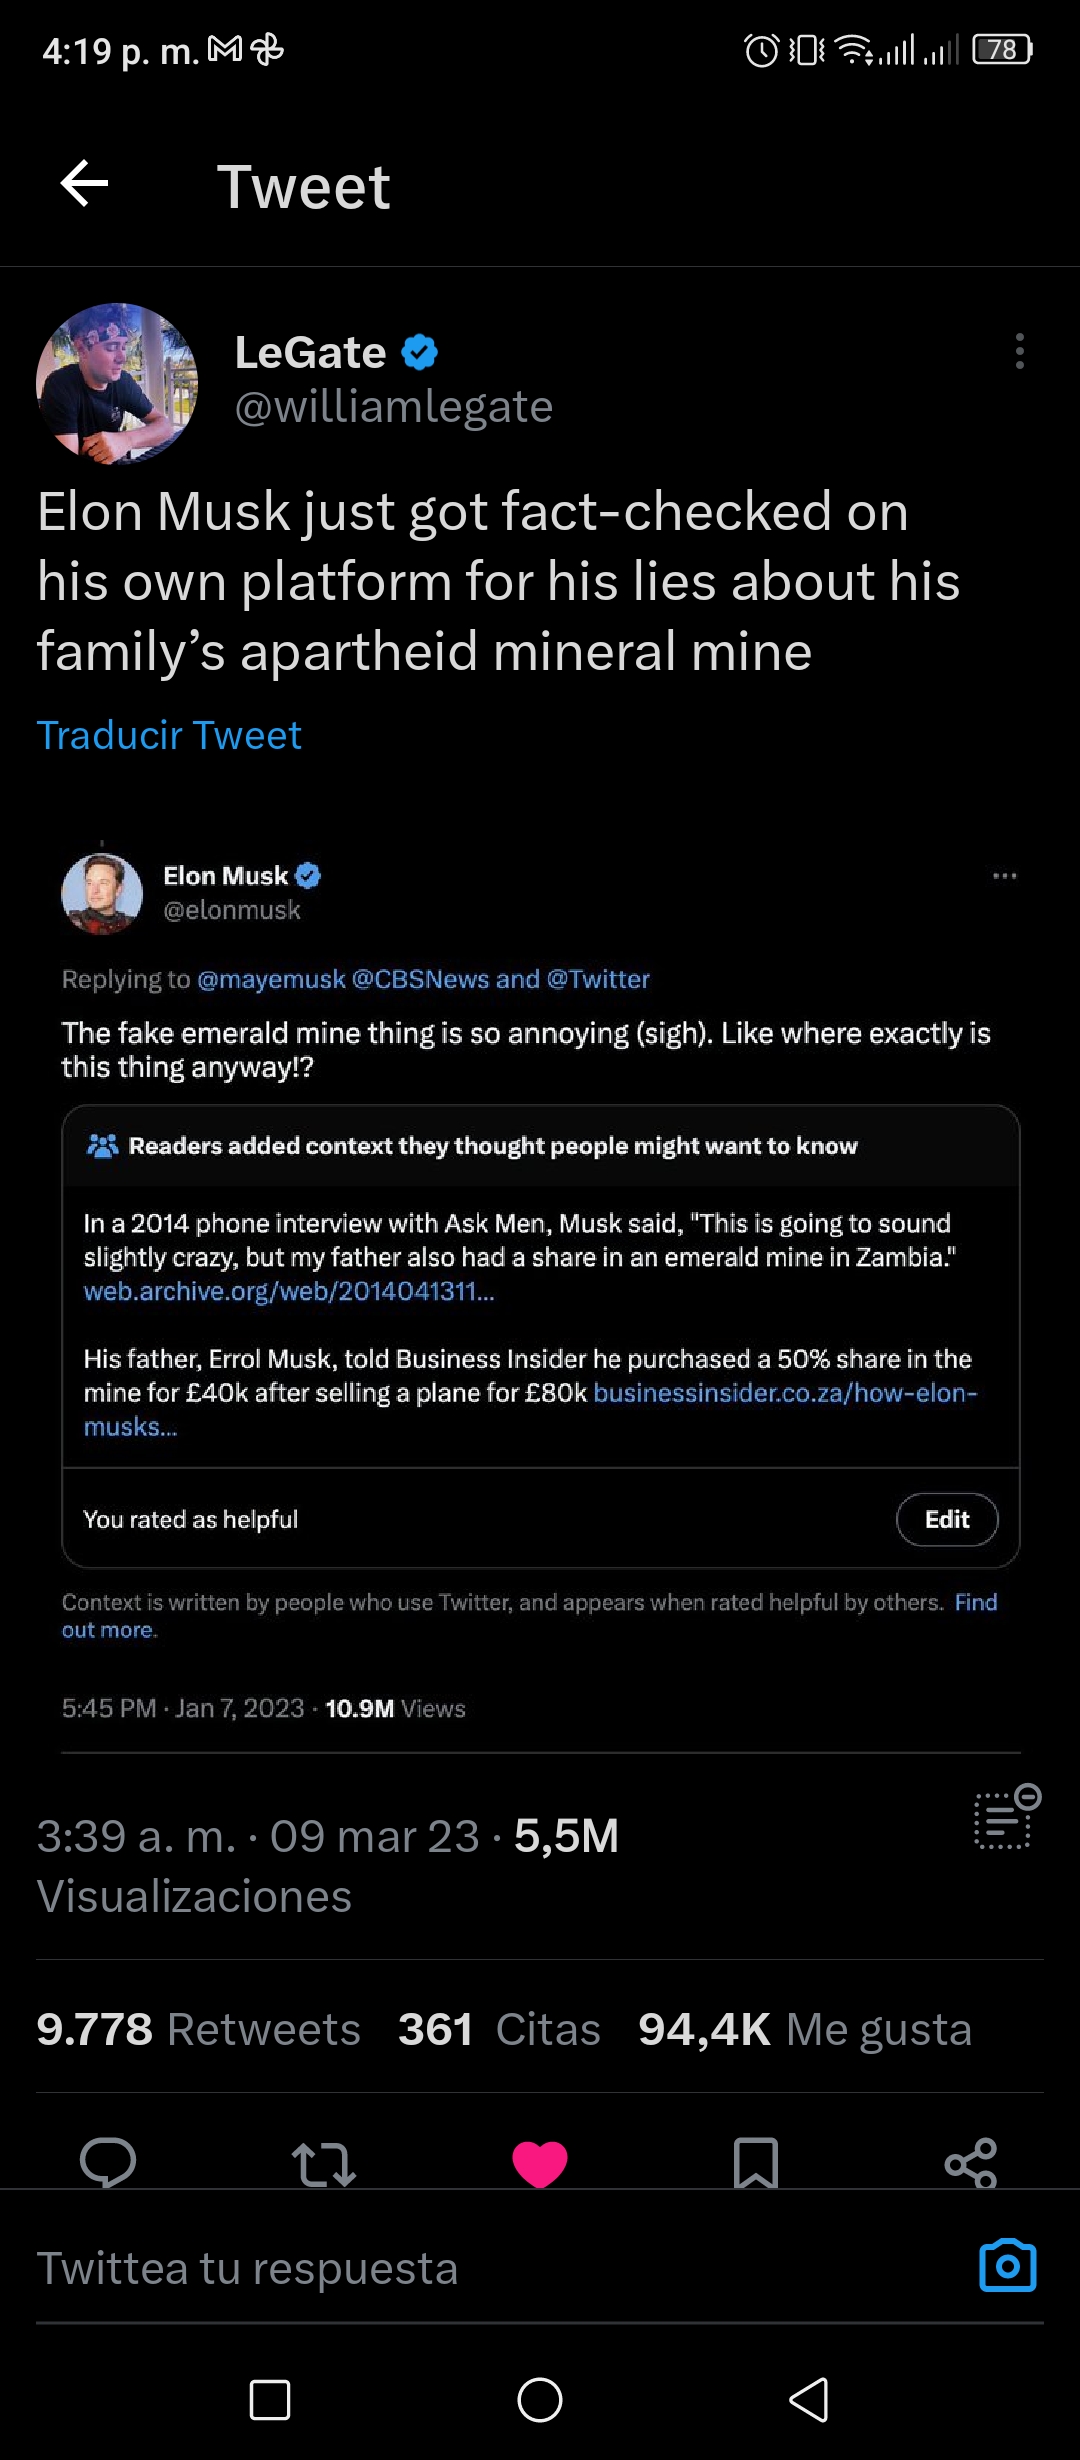Click the Edit button for the helpful rating
Image resolution: width=1080 pixels, height=2460 pixels.
coord(947,1519)
